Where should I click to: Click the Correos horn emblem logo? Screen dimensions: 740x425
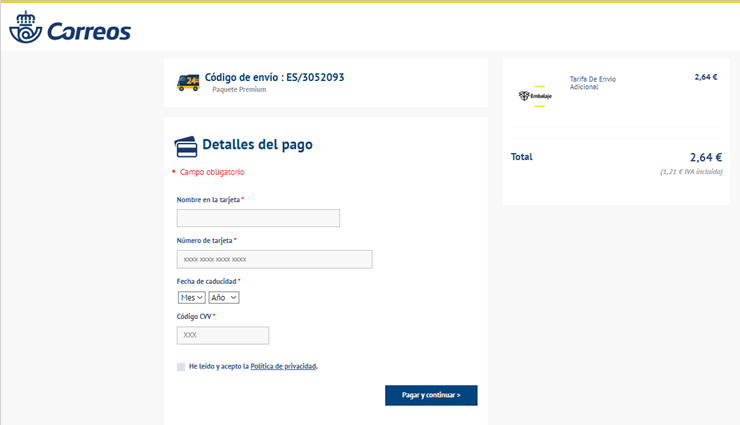24,31
